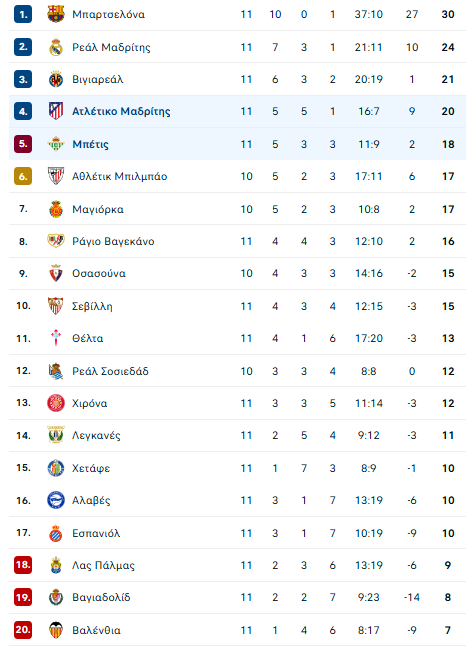
Task: Click the Celta pink cross crest
Action: point(55,339)
